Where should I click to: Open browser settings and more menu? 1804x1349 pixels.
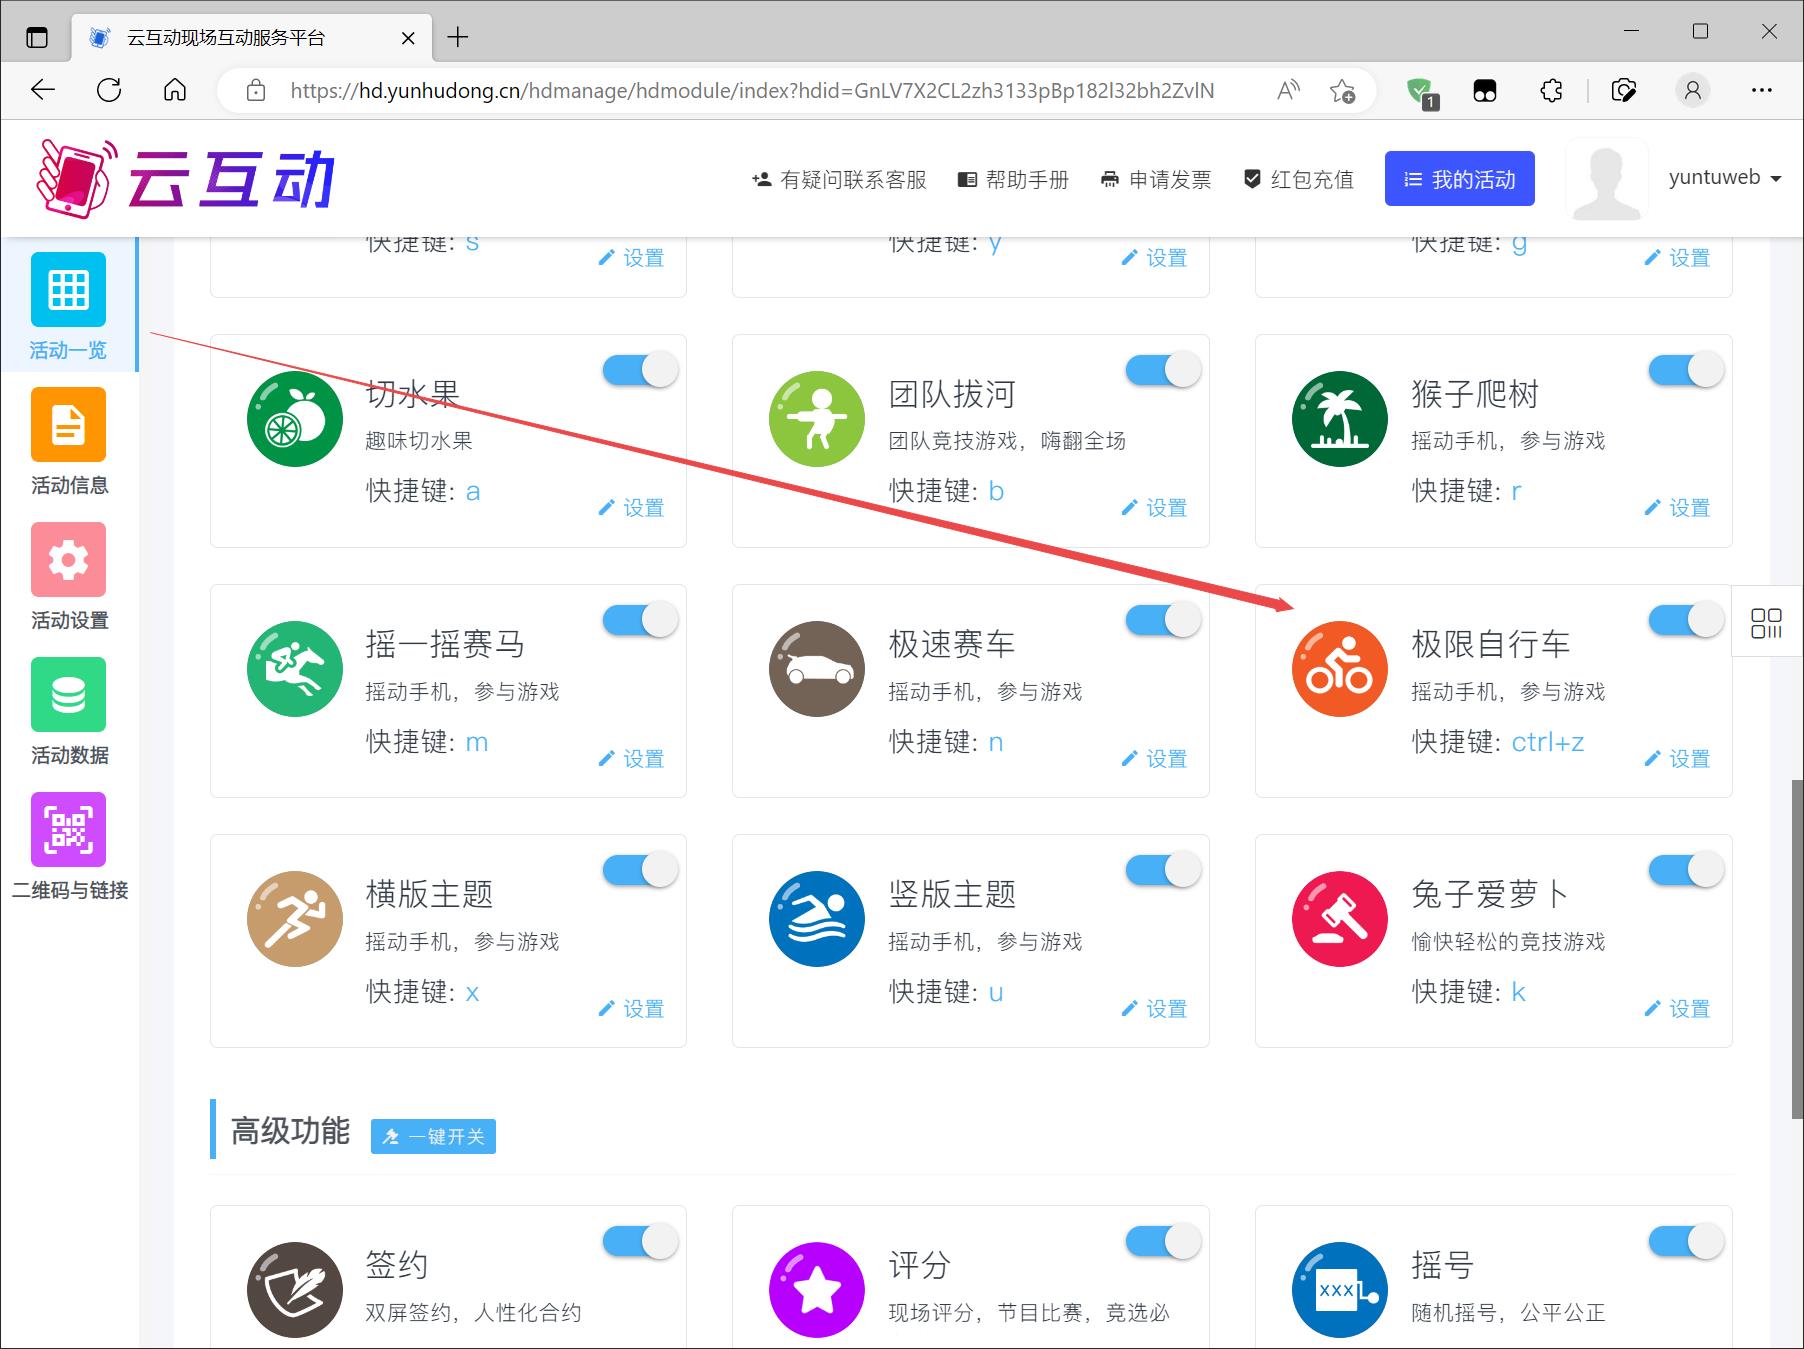pyautogui.click(x=1762, y=91)
